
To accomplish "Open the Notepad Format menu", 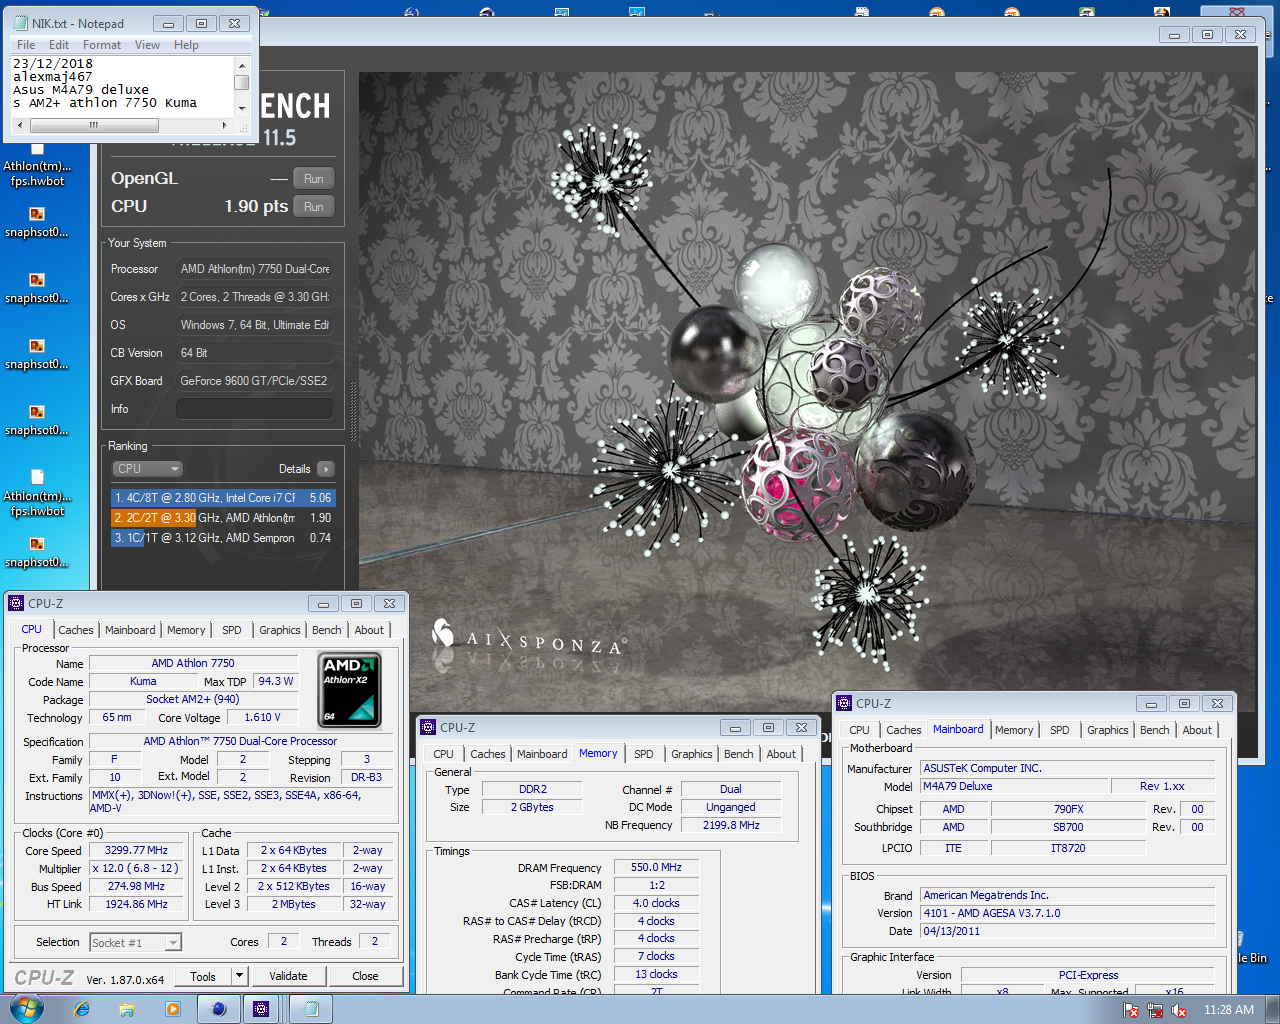I will coord(102,45).
